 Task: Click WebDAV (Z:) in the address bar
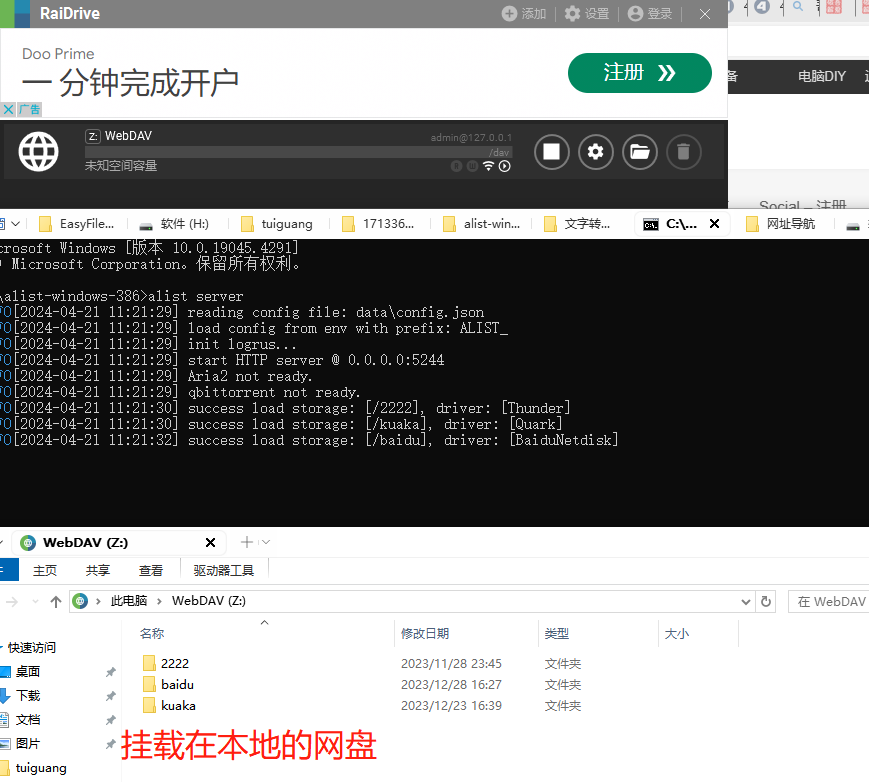pos(209,601)
